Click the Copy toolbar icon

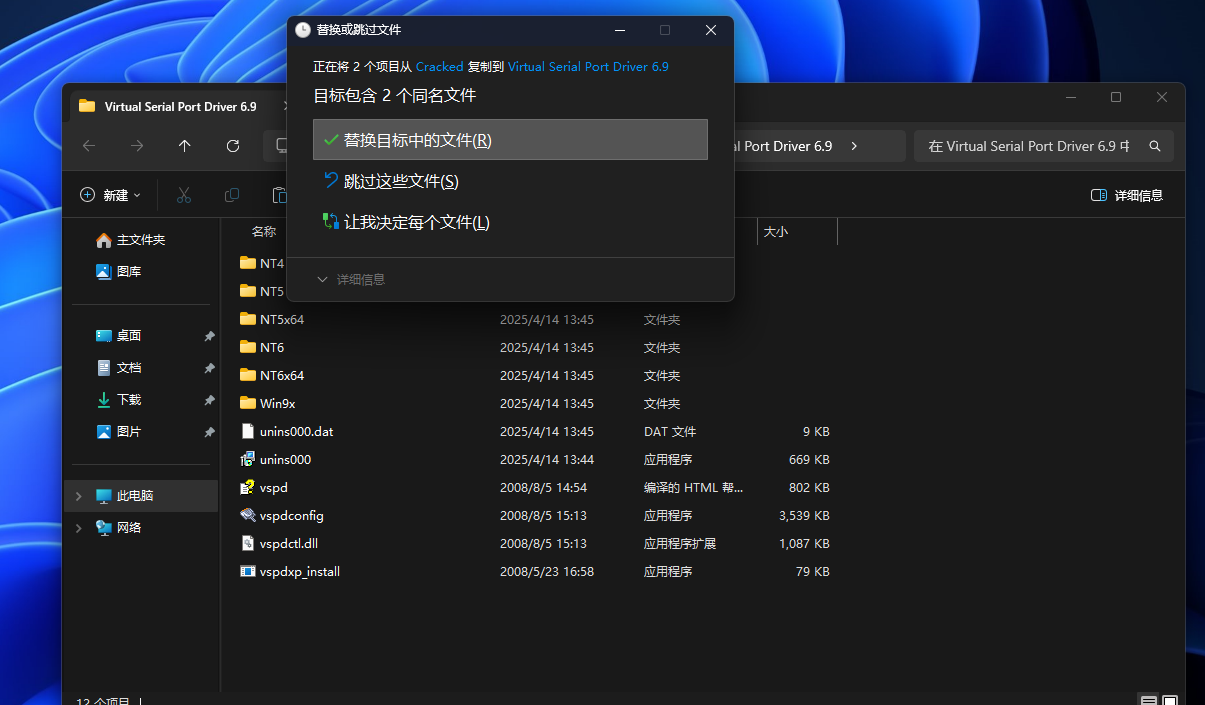tap(232, 195)
